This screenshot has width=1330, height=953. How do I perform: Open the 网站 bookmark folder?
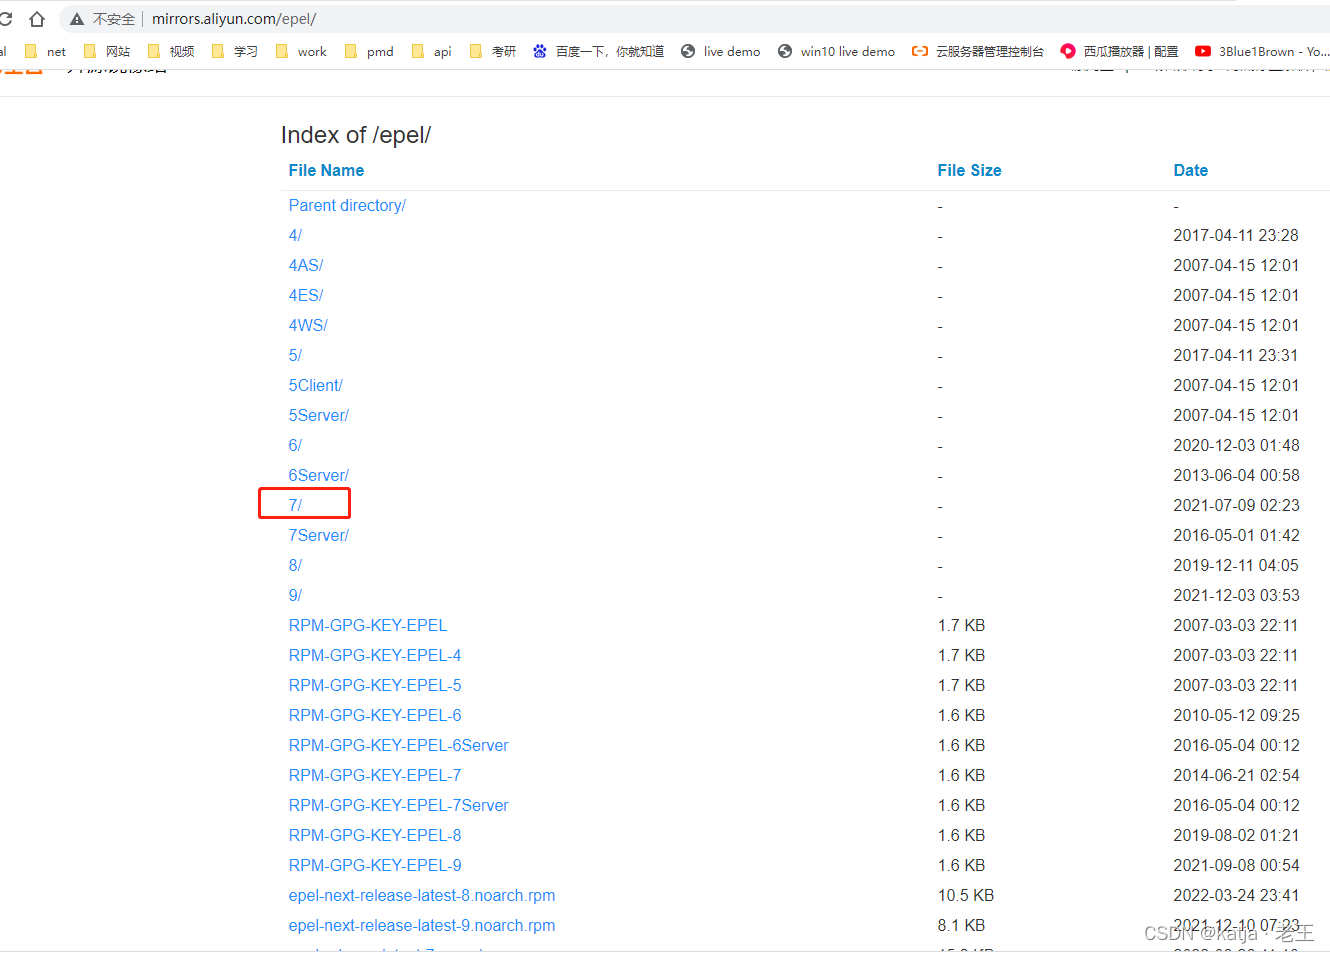(x=108, y=51)
